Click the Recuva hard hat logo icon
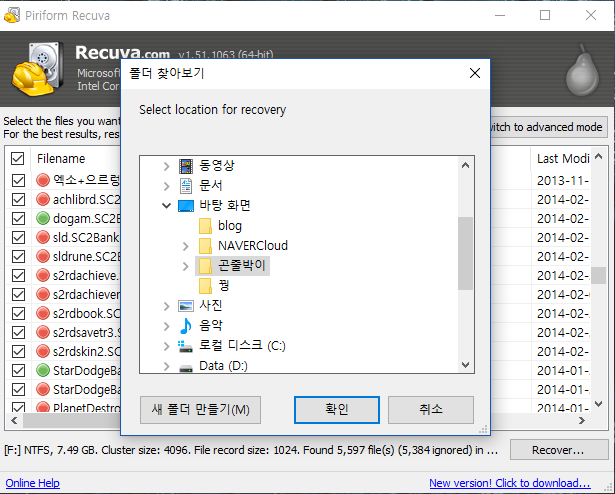 click(38, 69)
